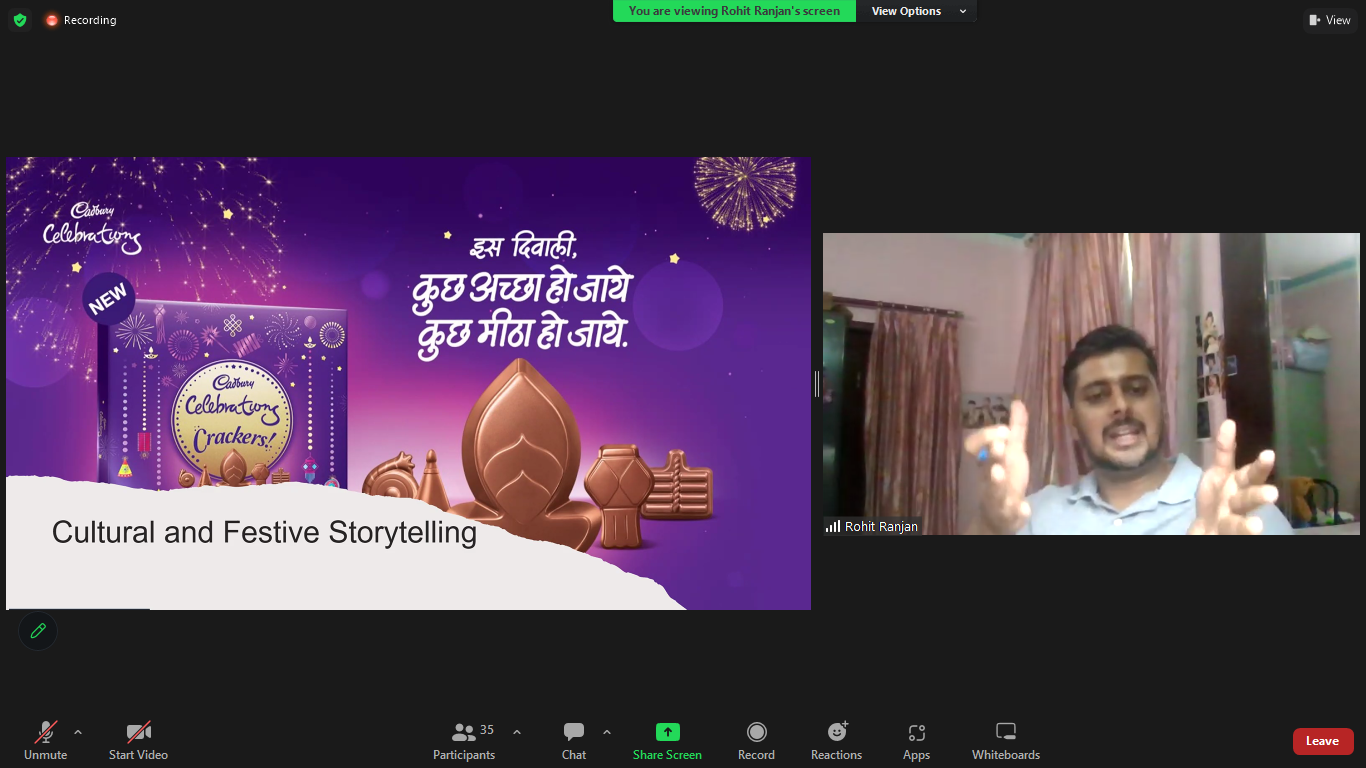Click Rohit Ranjan's video thumbnail

pyautogui.click(x=1091, y=384)
